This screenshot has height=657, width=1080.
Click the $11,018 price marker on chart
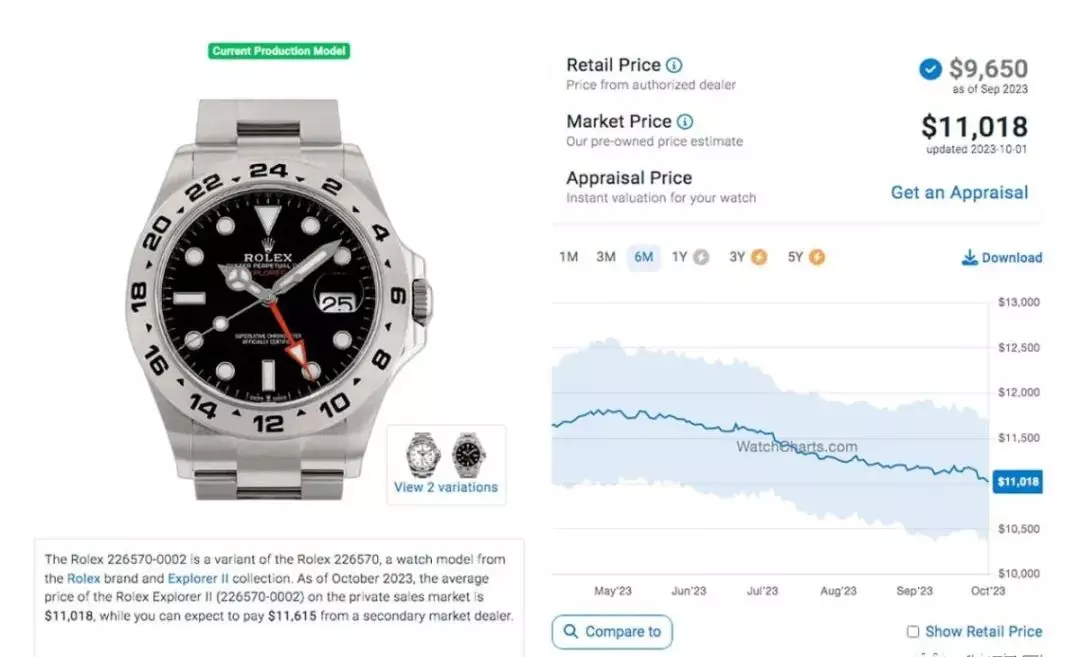coord(1017,482)
